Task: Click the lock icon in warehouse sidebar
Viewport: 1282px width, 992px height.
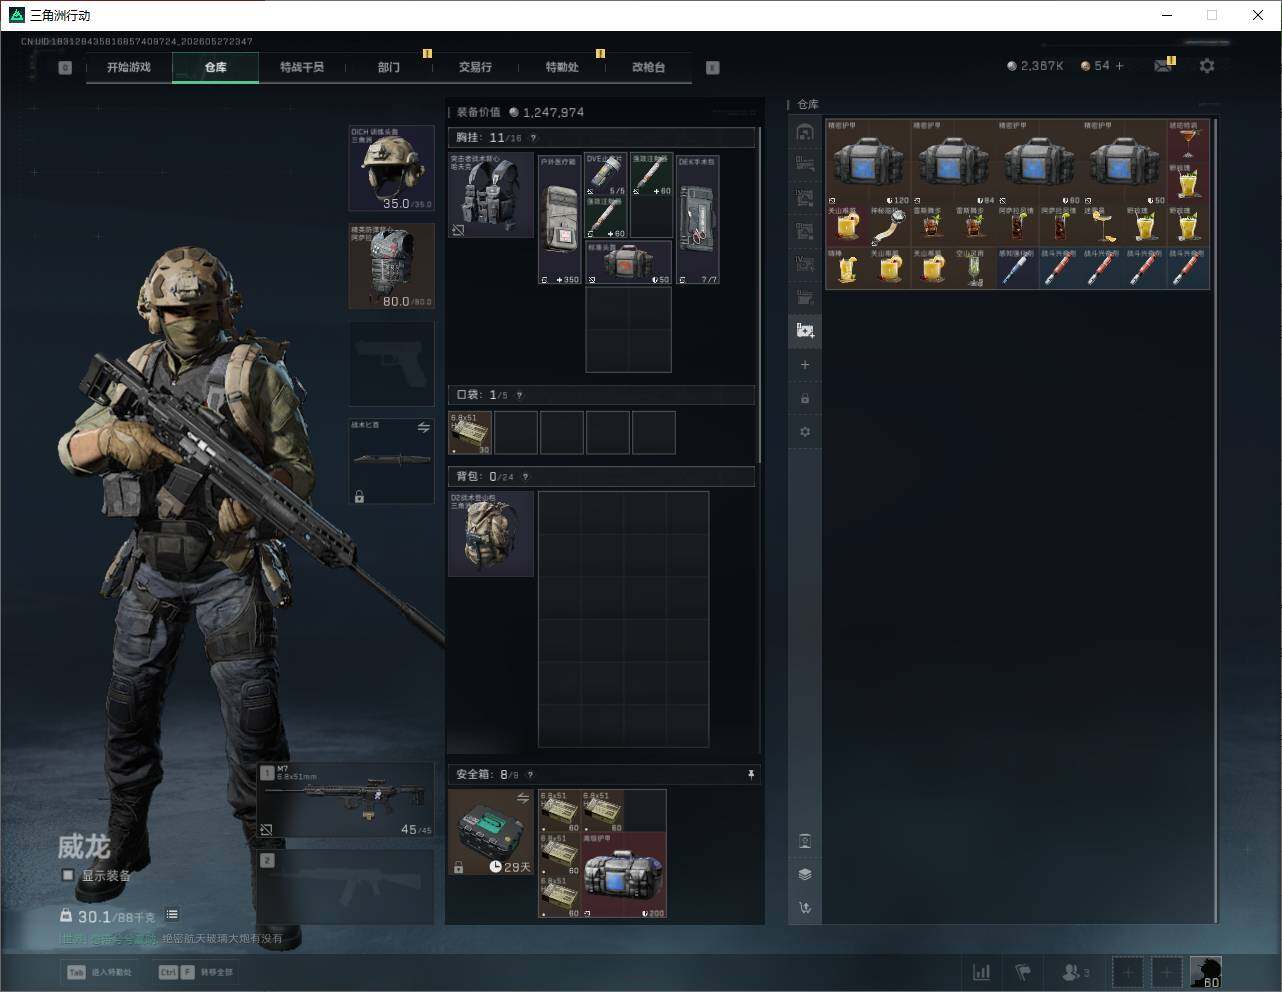Action: 805,399
